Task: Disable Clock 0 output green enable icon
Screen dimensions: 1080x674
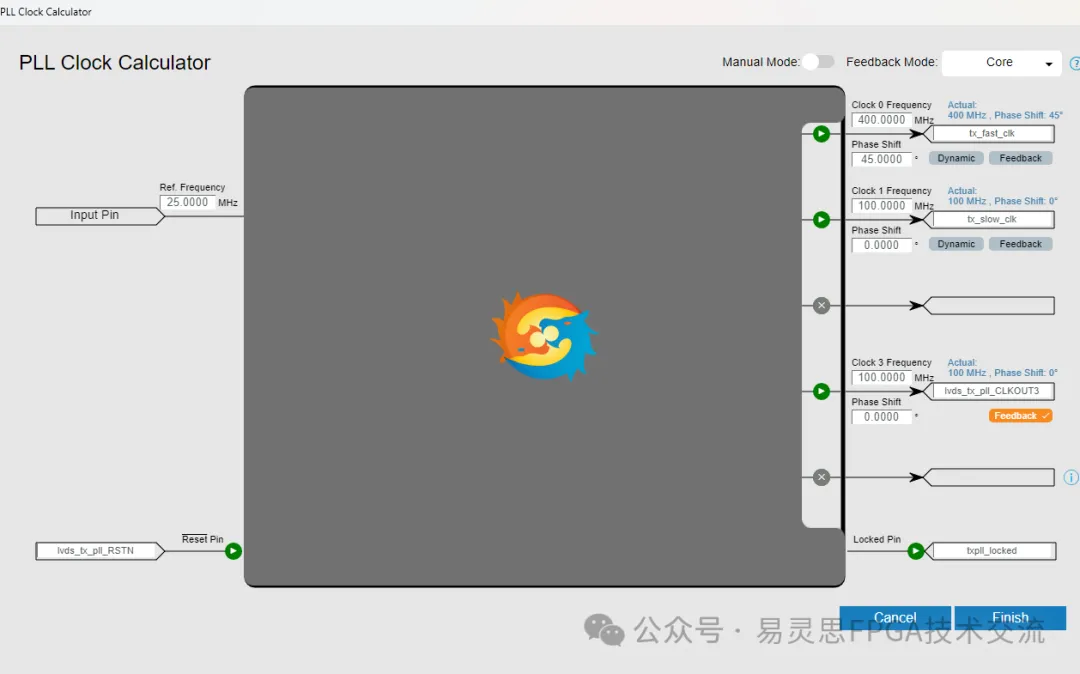Action: [x=821, y=134]
